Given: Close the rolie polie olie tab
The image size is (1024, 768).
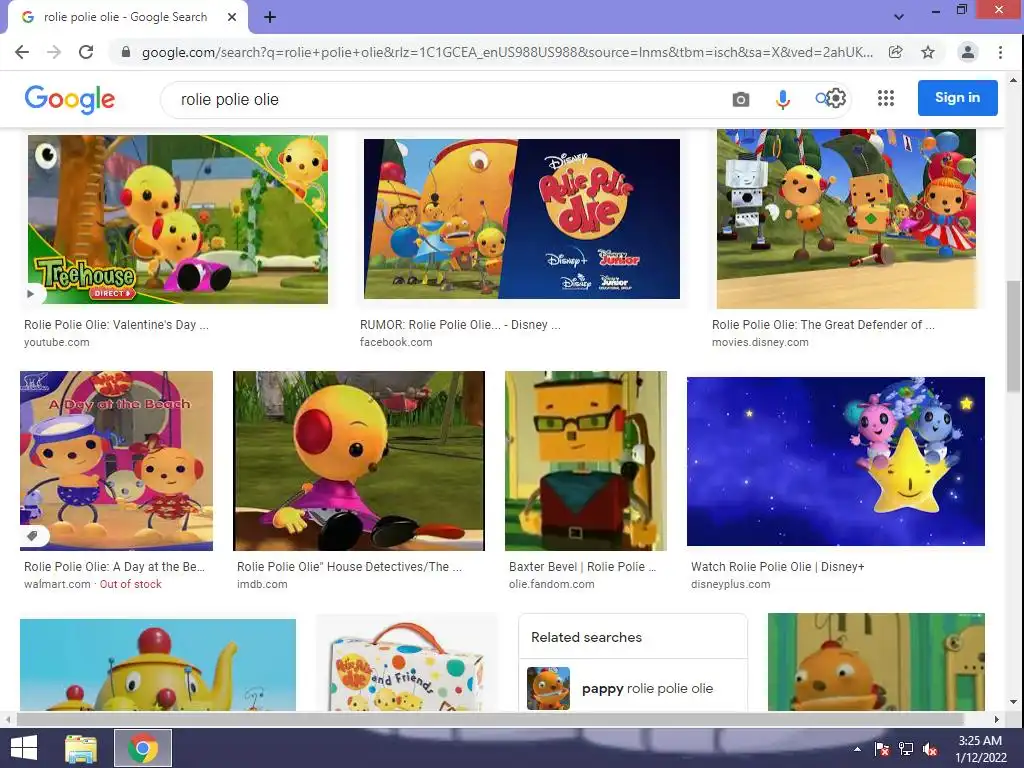Looking at the screenshot, I should click(232, 17).
